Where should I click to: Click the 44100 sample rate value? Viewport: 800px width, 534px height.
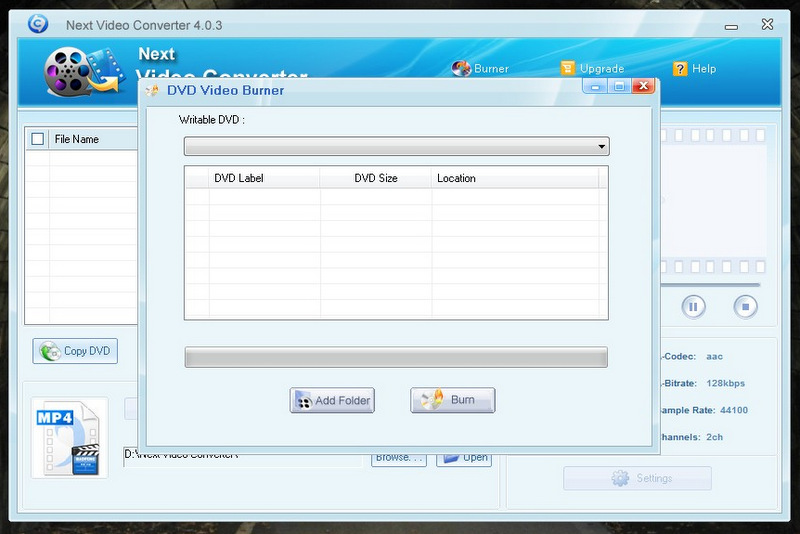[734, 410]
